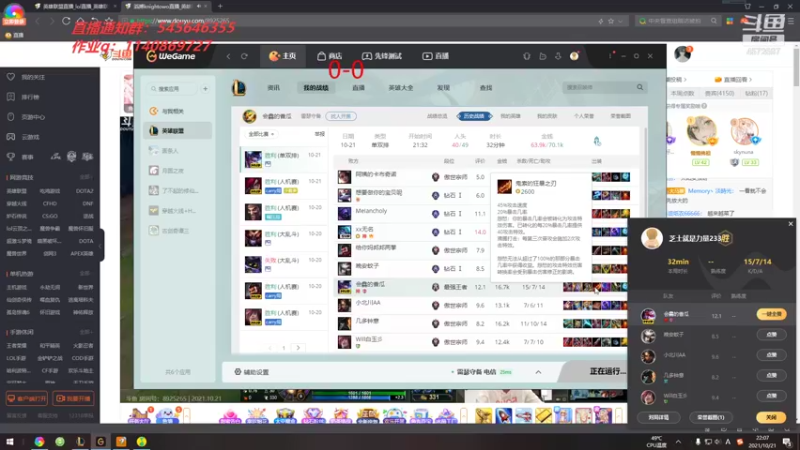
Task: Reload the Douyu page in the browser toolbar
Action: (x=66, y=21)
